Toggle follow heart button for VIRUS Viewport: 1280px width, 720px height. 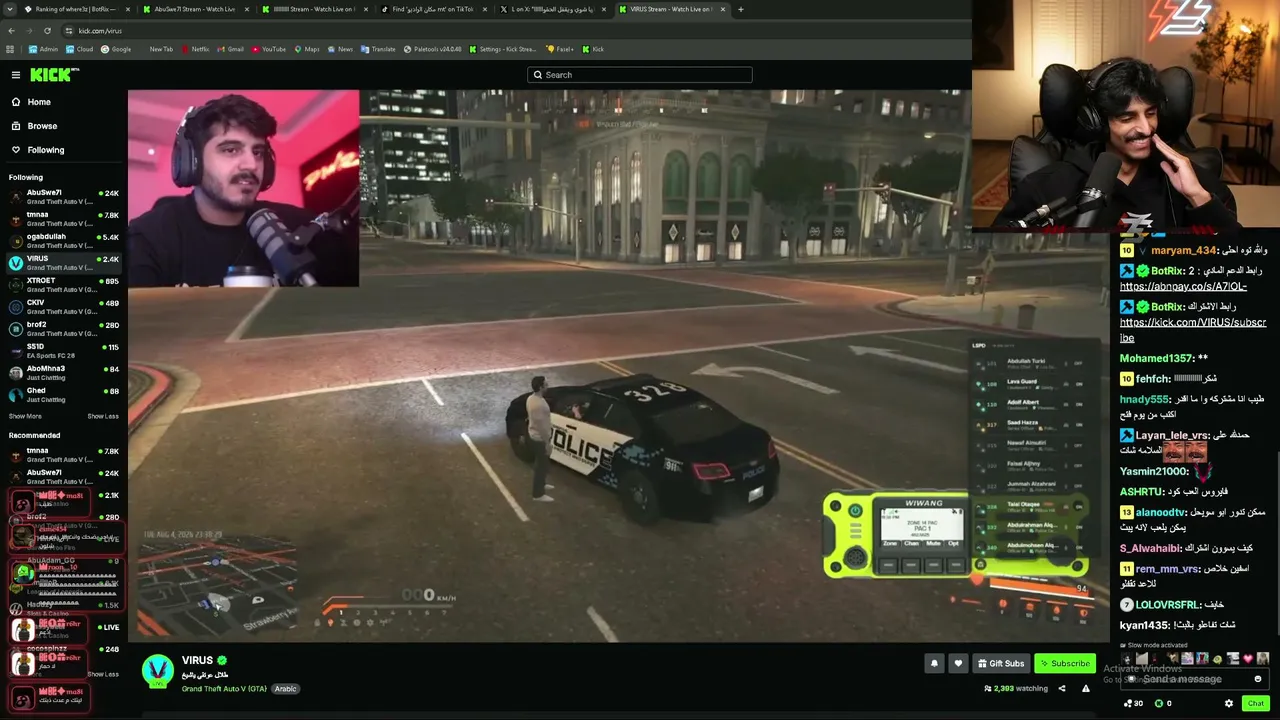958,663
